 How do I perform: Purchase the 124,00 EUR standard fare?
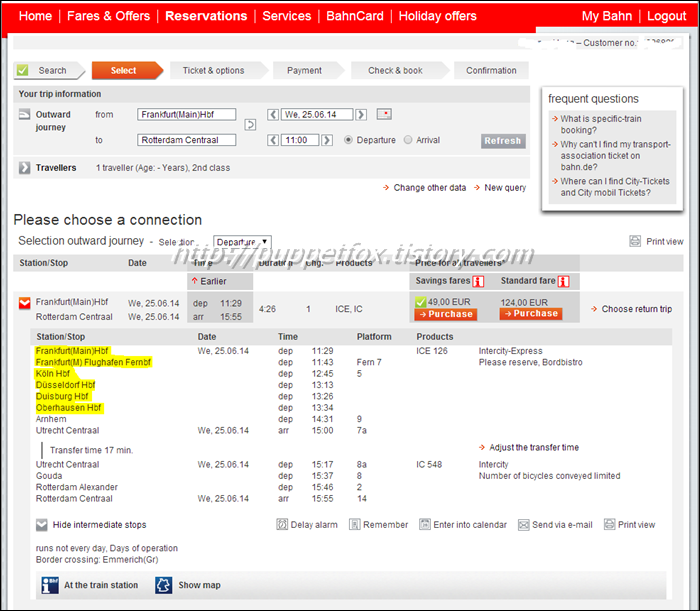(x=531, y=314)
